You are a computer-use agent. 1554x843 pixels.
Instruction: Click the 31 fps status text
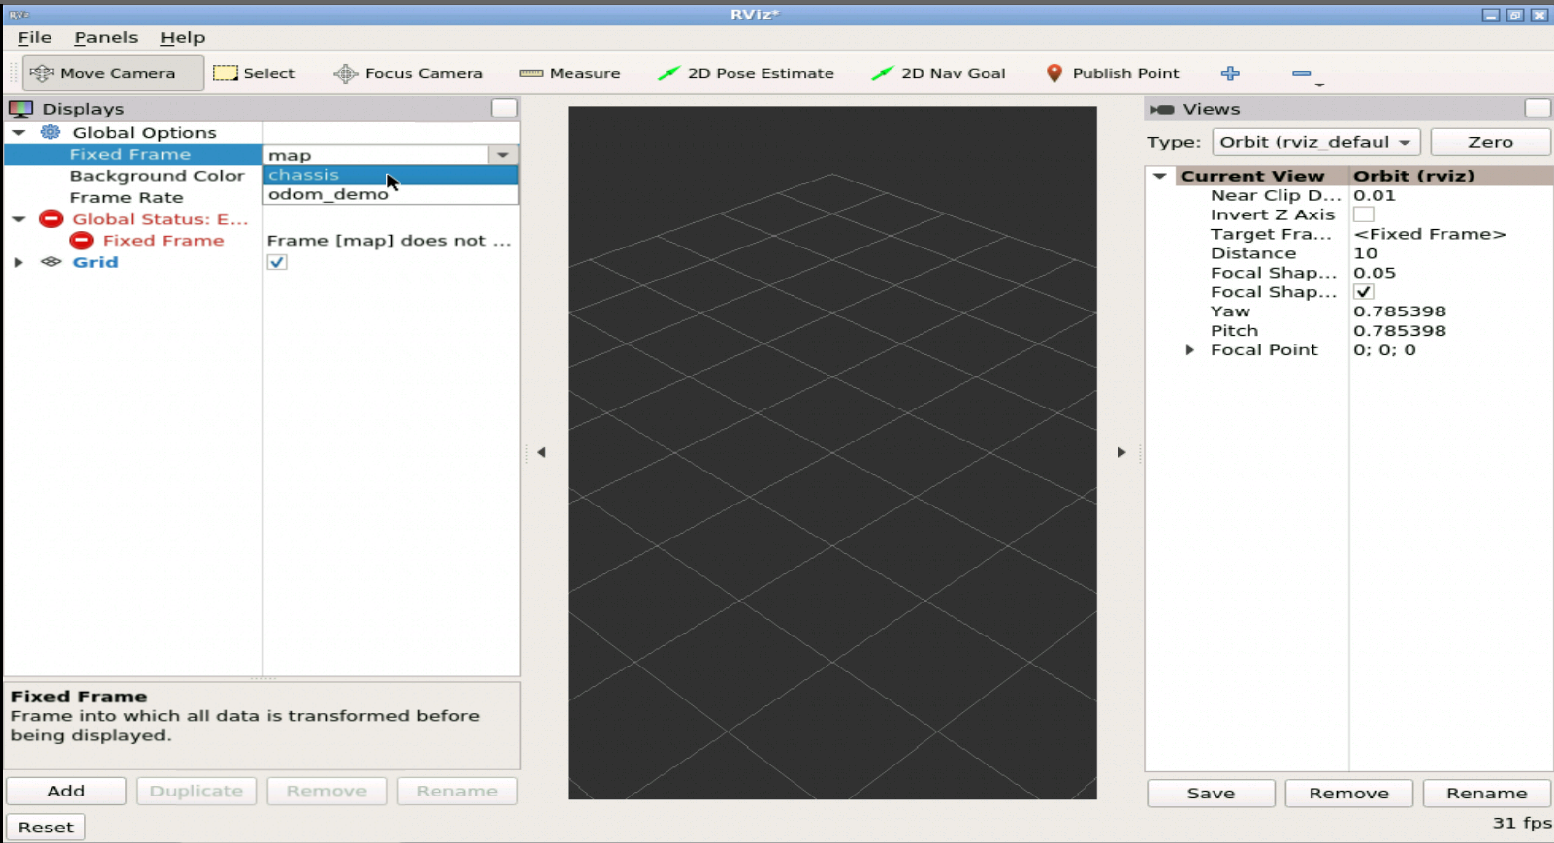(x=1521, y=823)
